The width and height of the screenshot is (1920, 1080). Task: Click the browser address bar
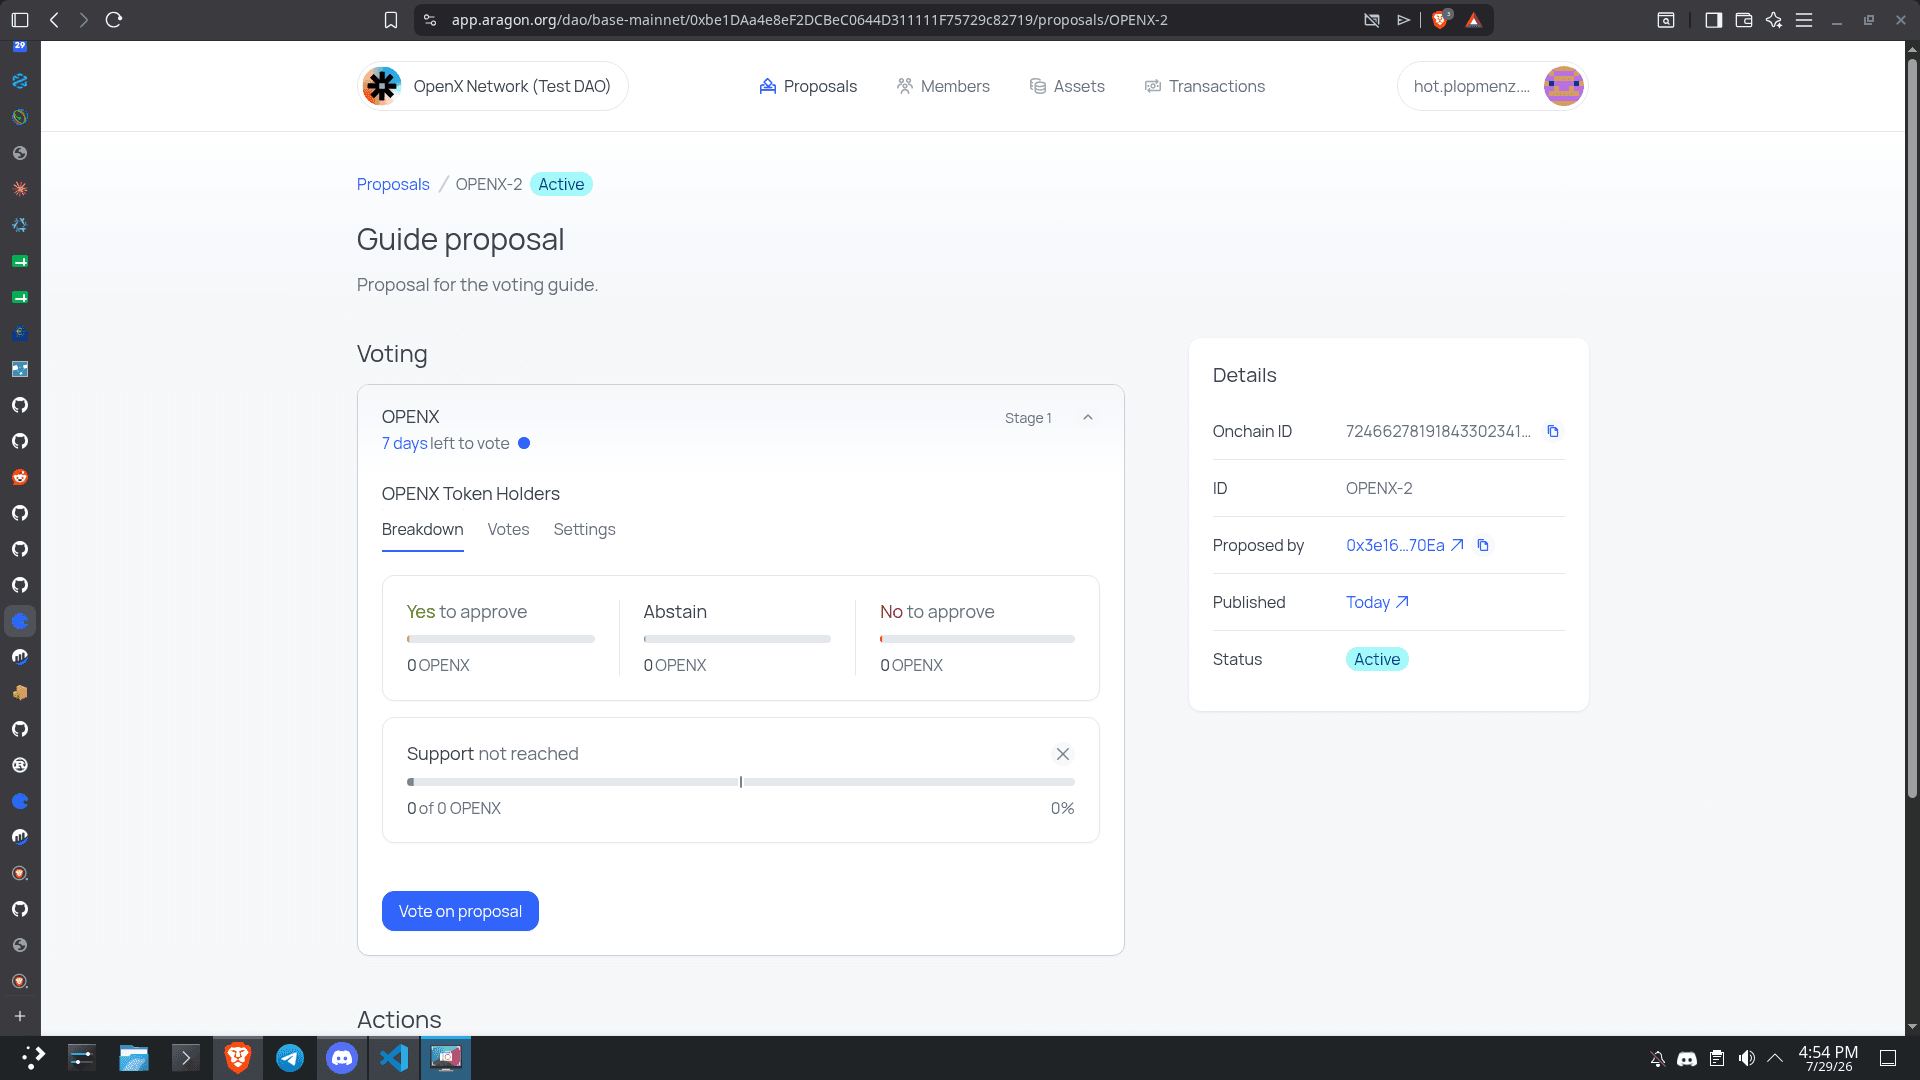pyautogui.click(x=900, y=20)
